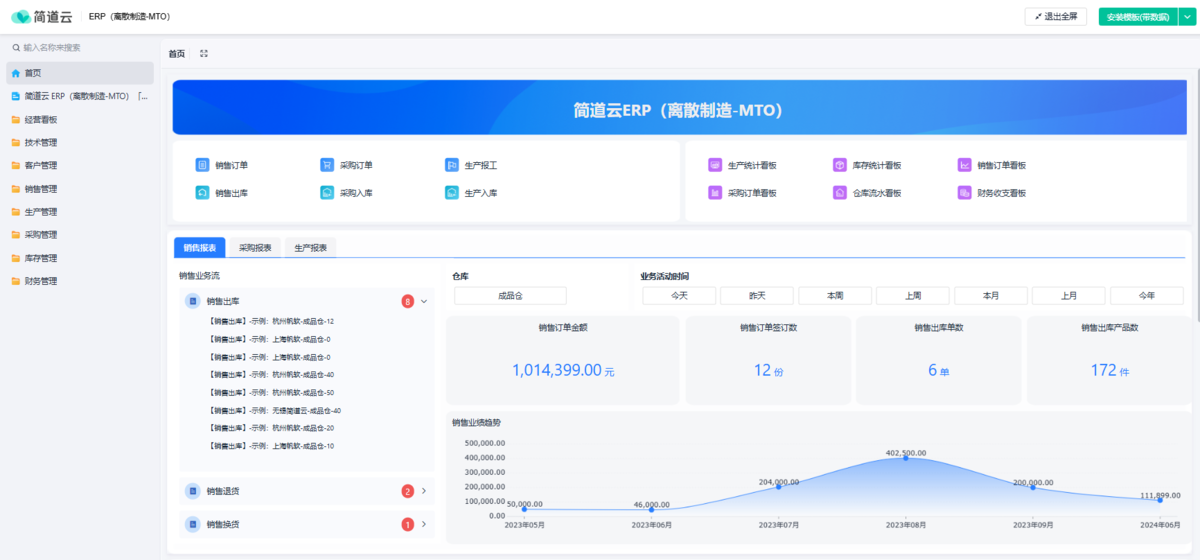Open the 财务收支看板 icon
The height and width of the screenshot is (560, 1200).
[x=964, y=193]
